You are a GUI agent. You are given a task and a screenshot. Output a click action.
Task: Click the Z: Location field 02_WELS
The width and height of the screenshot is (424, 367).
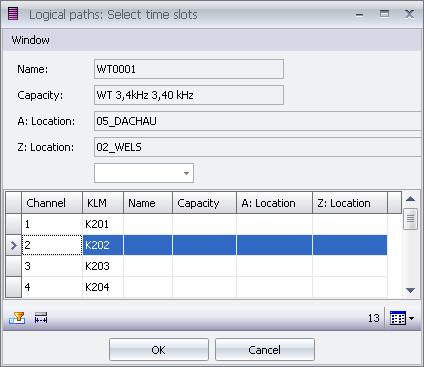[x=258, y=147]
